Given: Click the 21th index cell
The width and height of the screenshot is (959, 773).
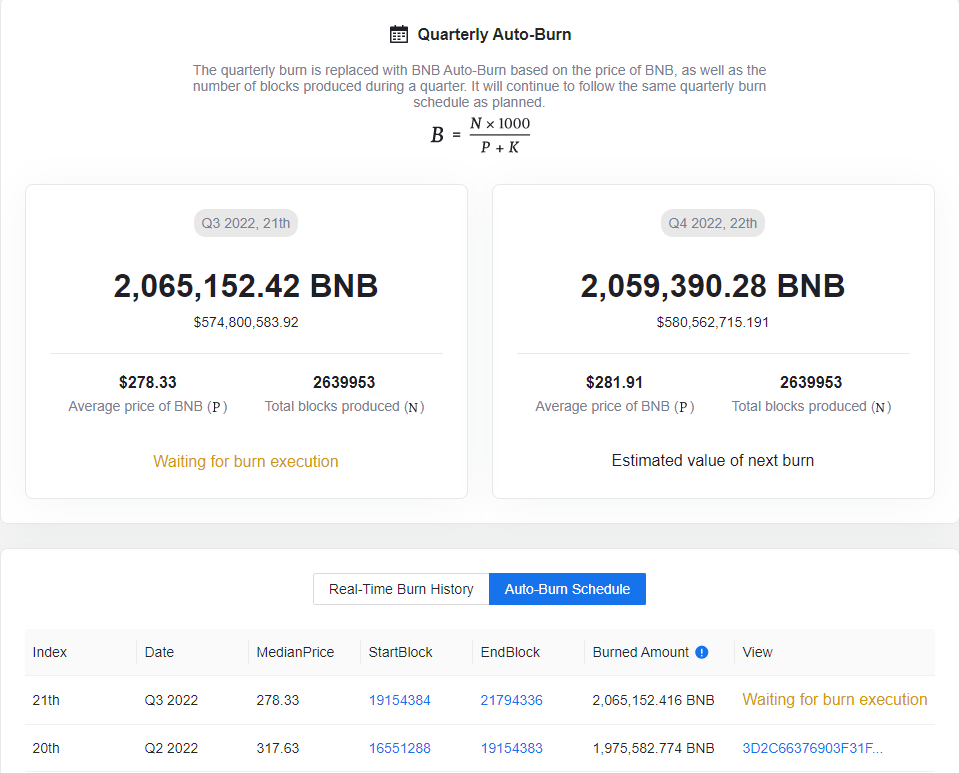Looking at the screenshot, I should [x=46, y=700].
